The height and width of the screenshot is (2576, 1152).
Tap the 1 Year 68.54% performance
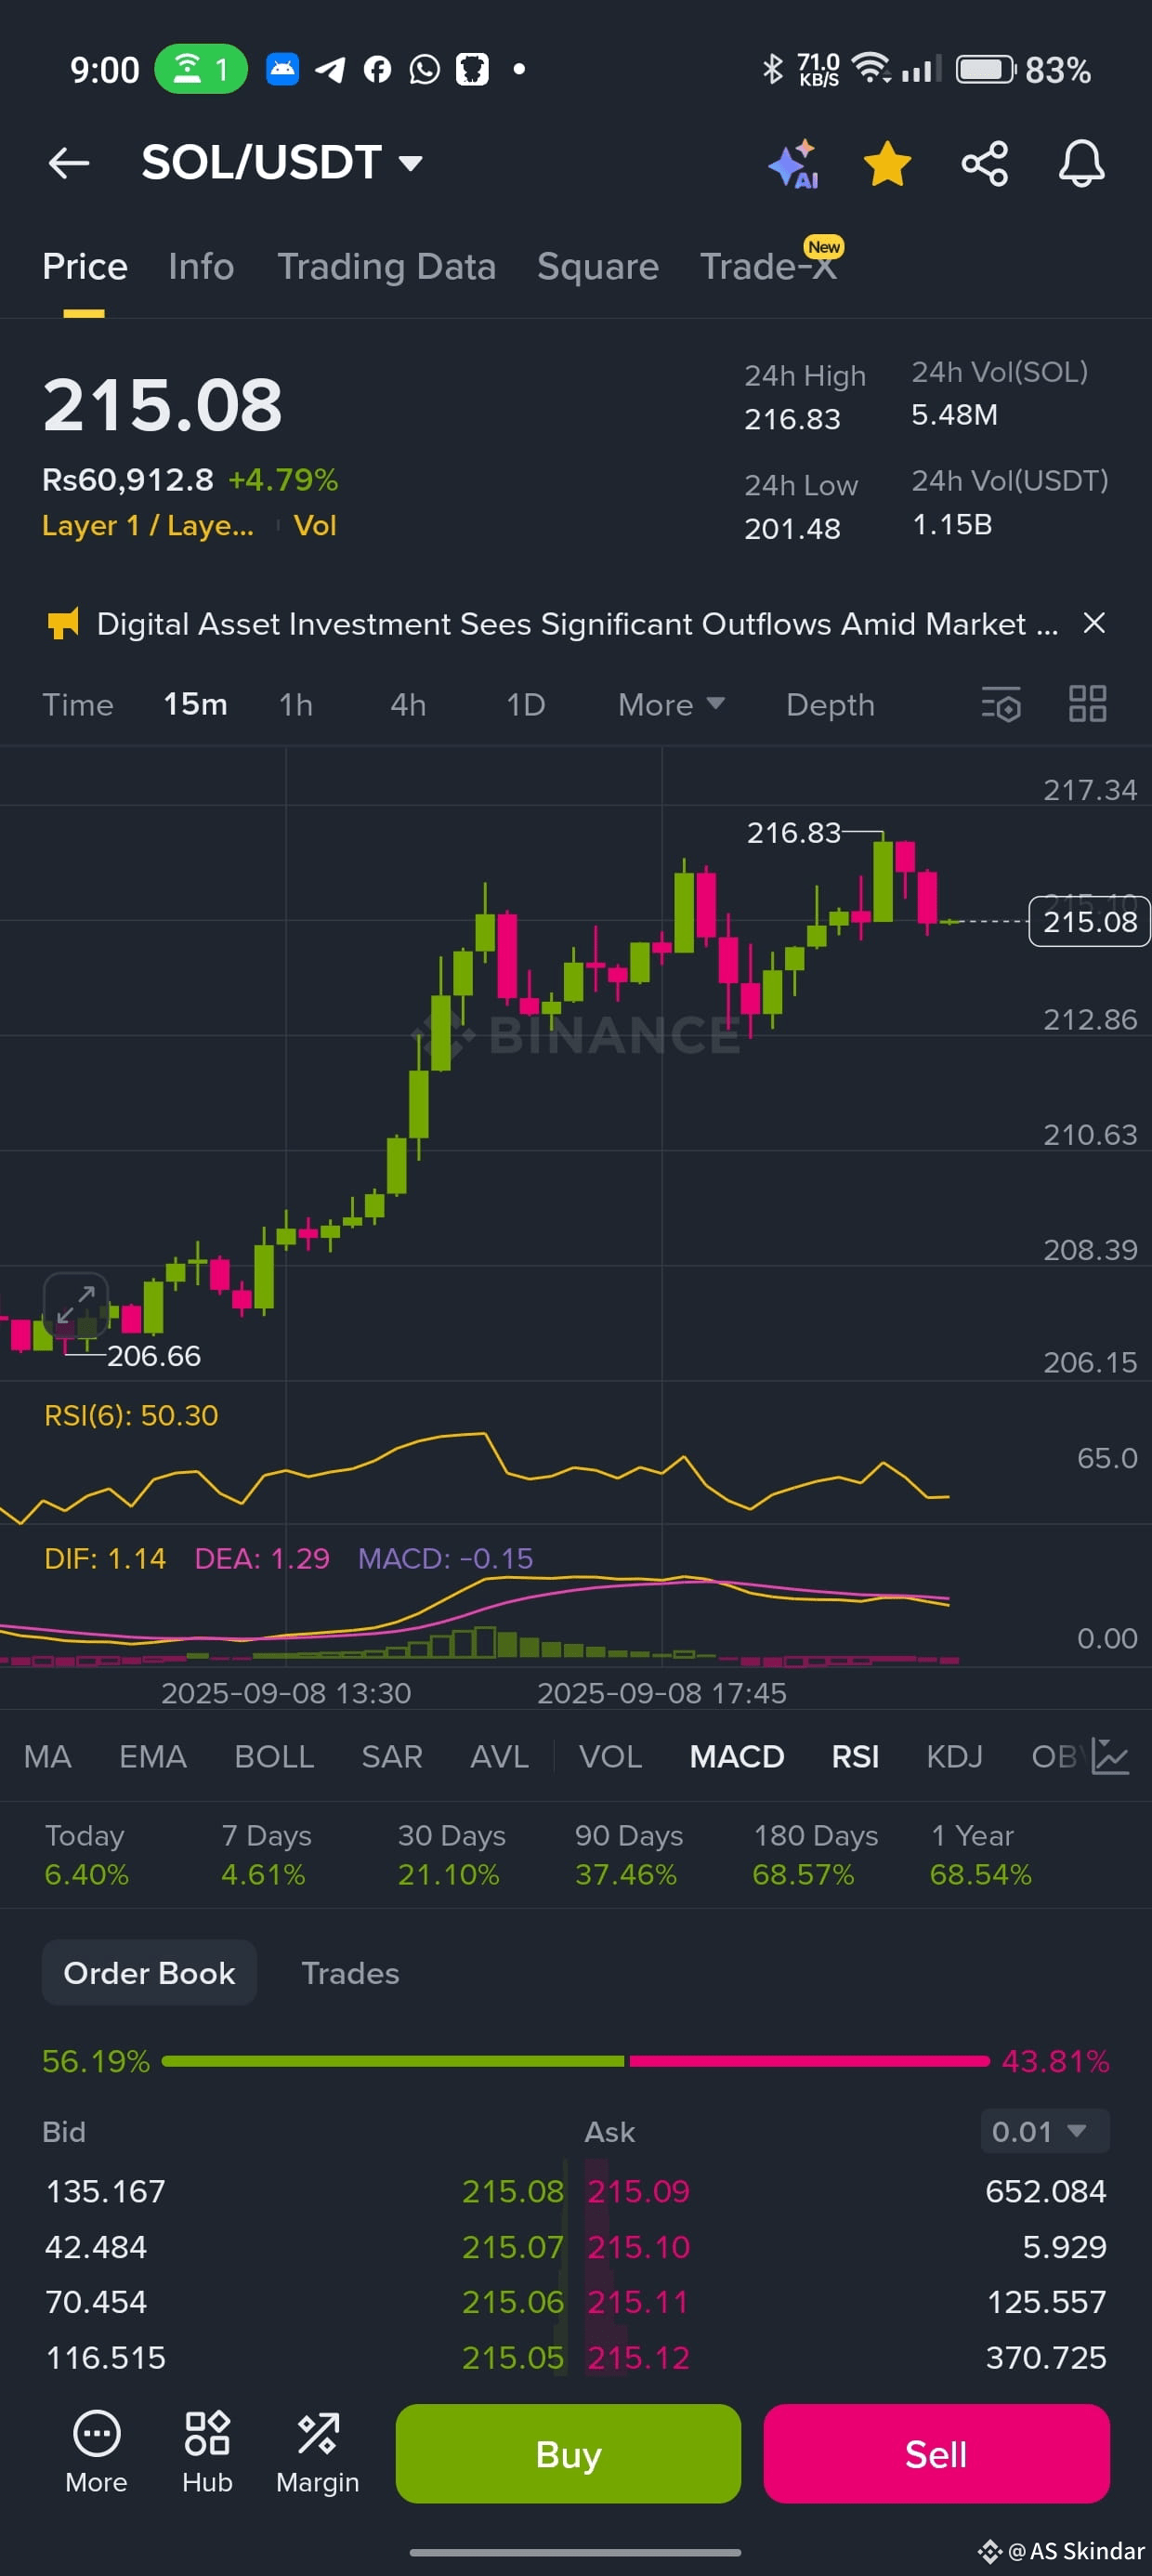pyautogui.click(x=980, y=1855)
